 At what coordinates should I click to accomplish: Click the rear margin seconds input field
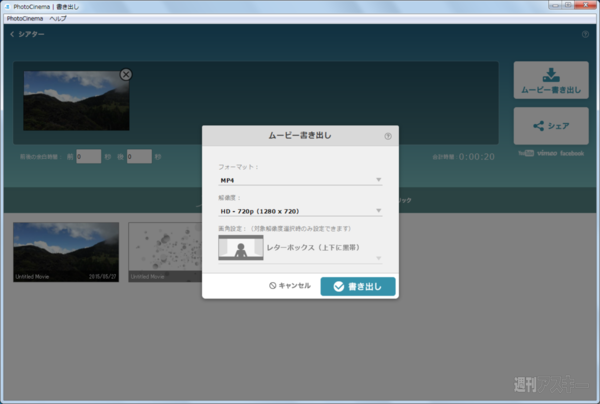139,156
